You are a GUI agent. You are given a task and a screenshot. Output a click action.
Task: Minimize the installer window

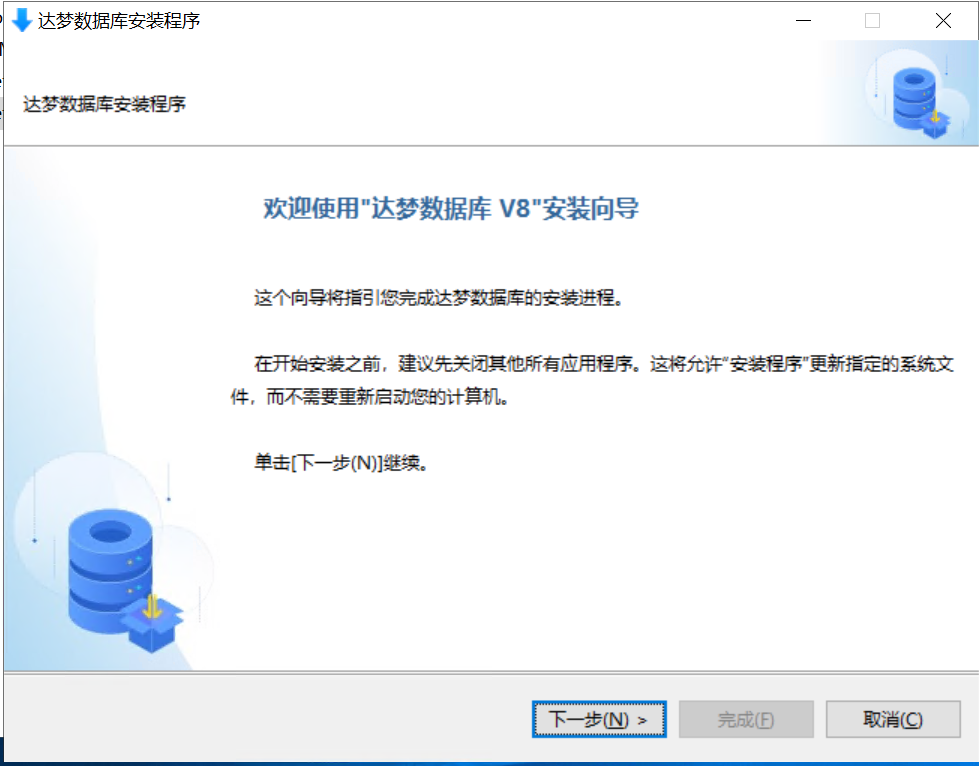click(x=804, y=21)
